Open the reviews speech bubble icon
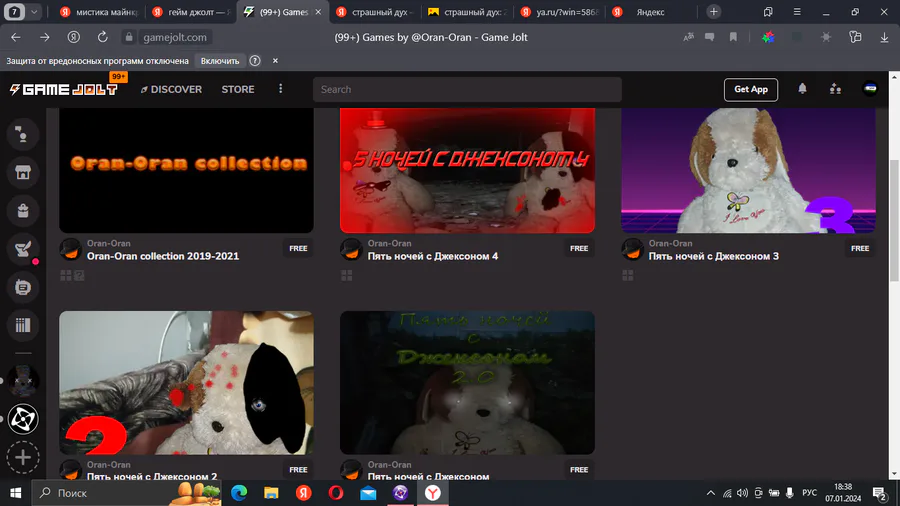This screenshot has height=506, width=900. click(710, 37)
